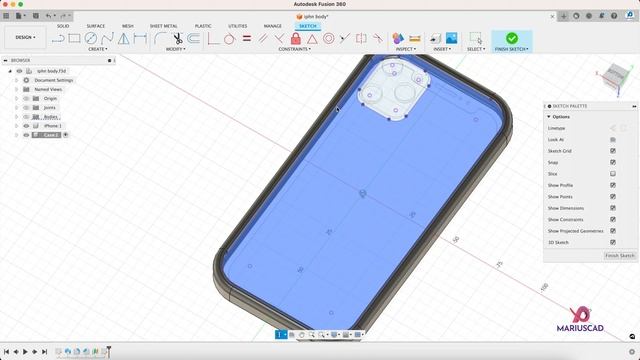
Task: Switch to the SOLID tab
Action: (x=63, y=26)
